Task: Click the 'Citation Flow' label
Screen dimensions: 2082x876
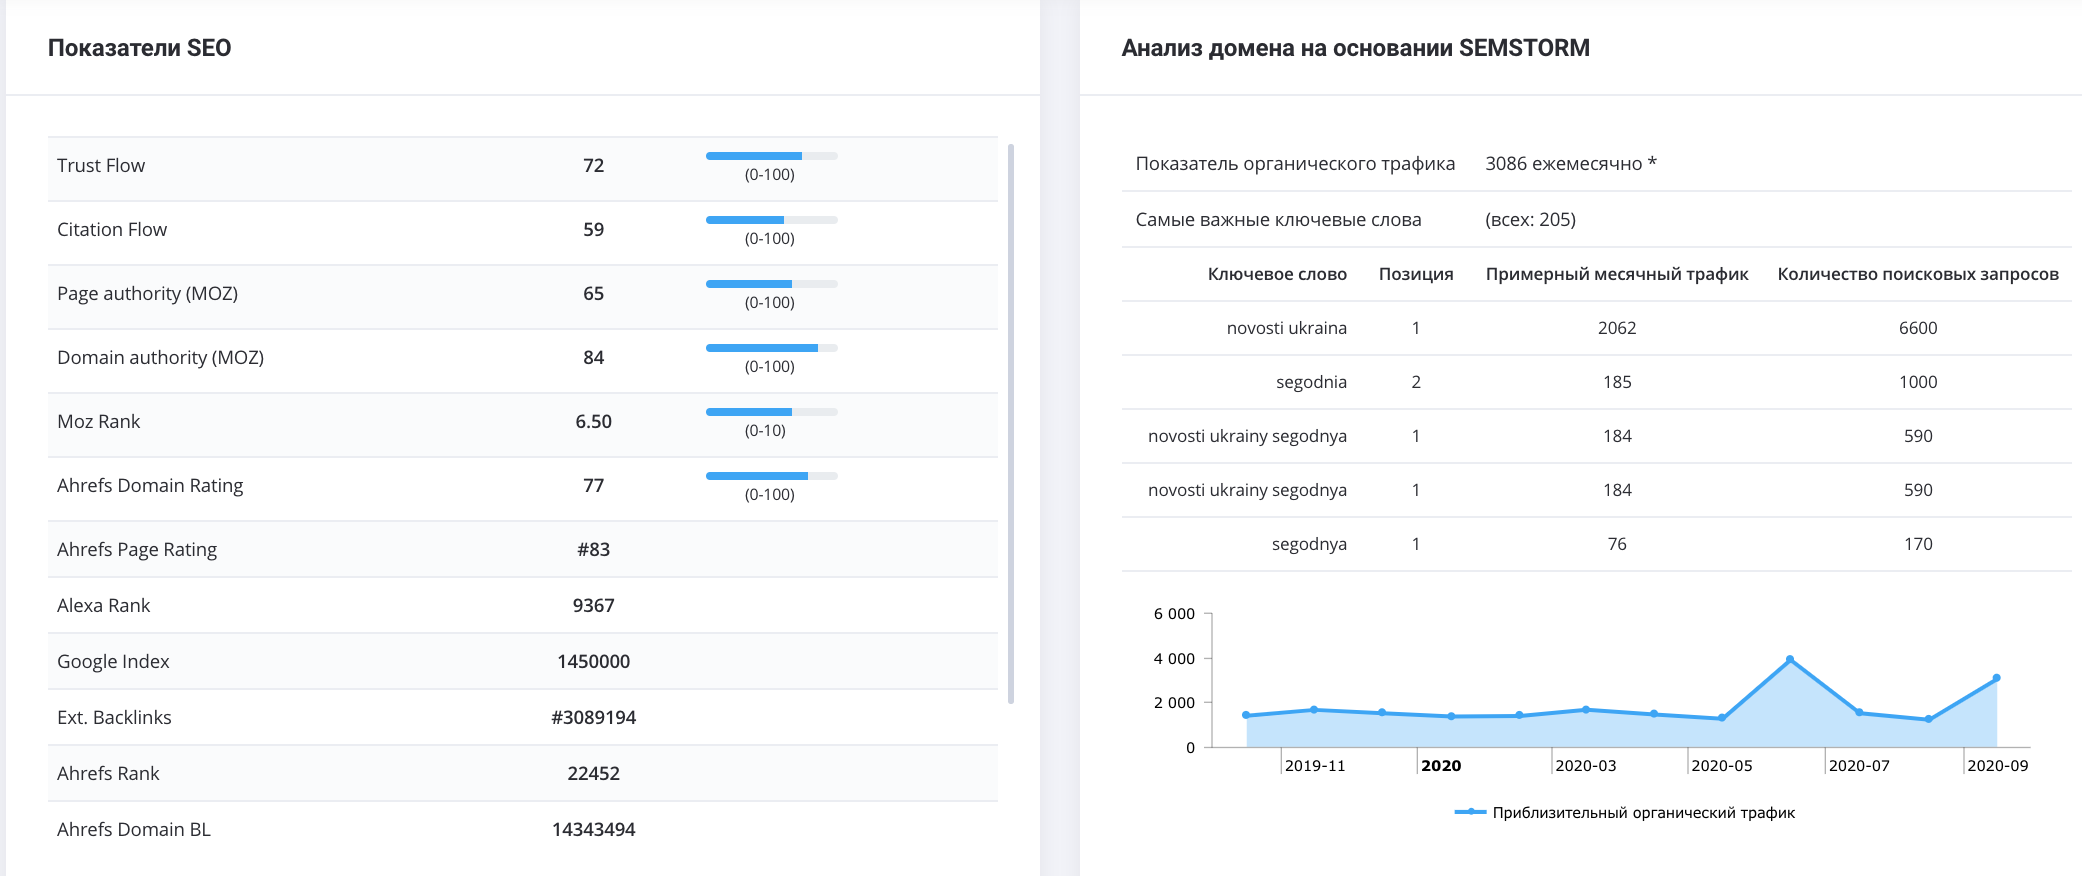Action: 112,229
